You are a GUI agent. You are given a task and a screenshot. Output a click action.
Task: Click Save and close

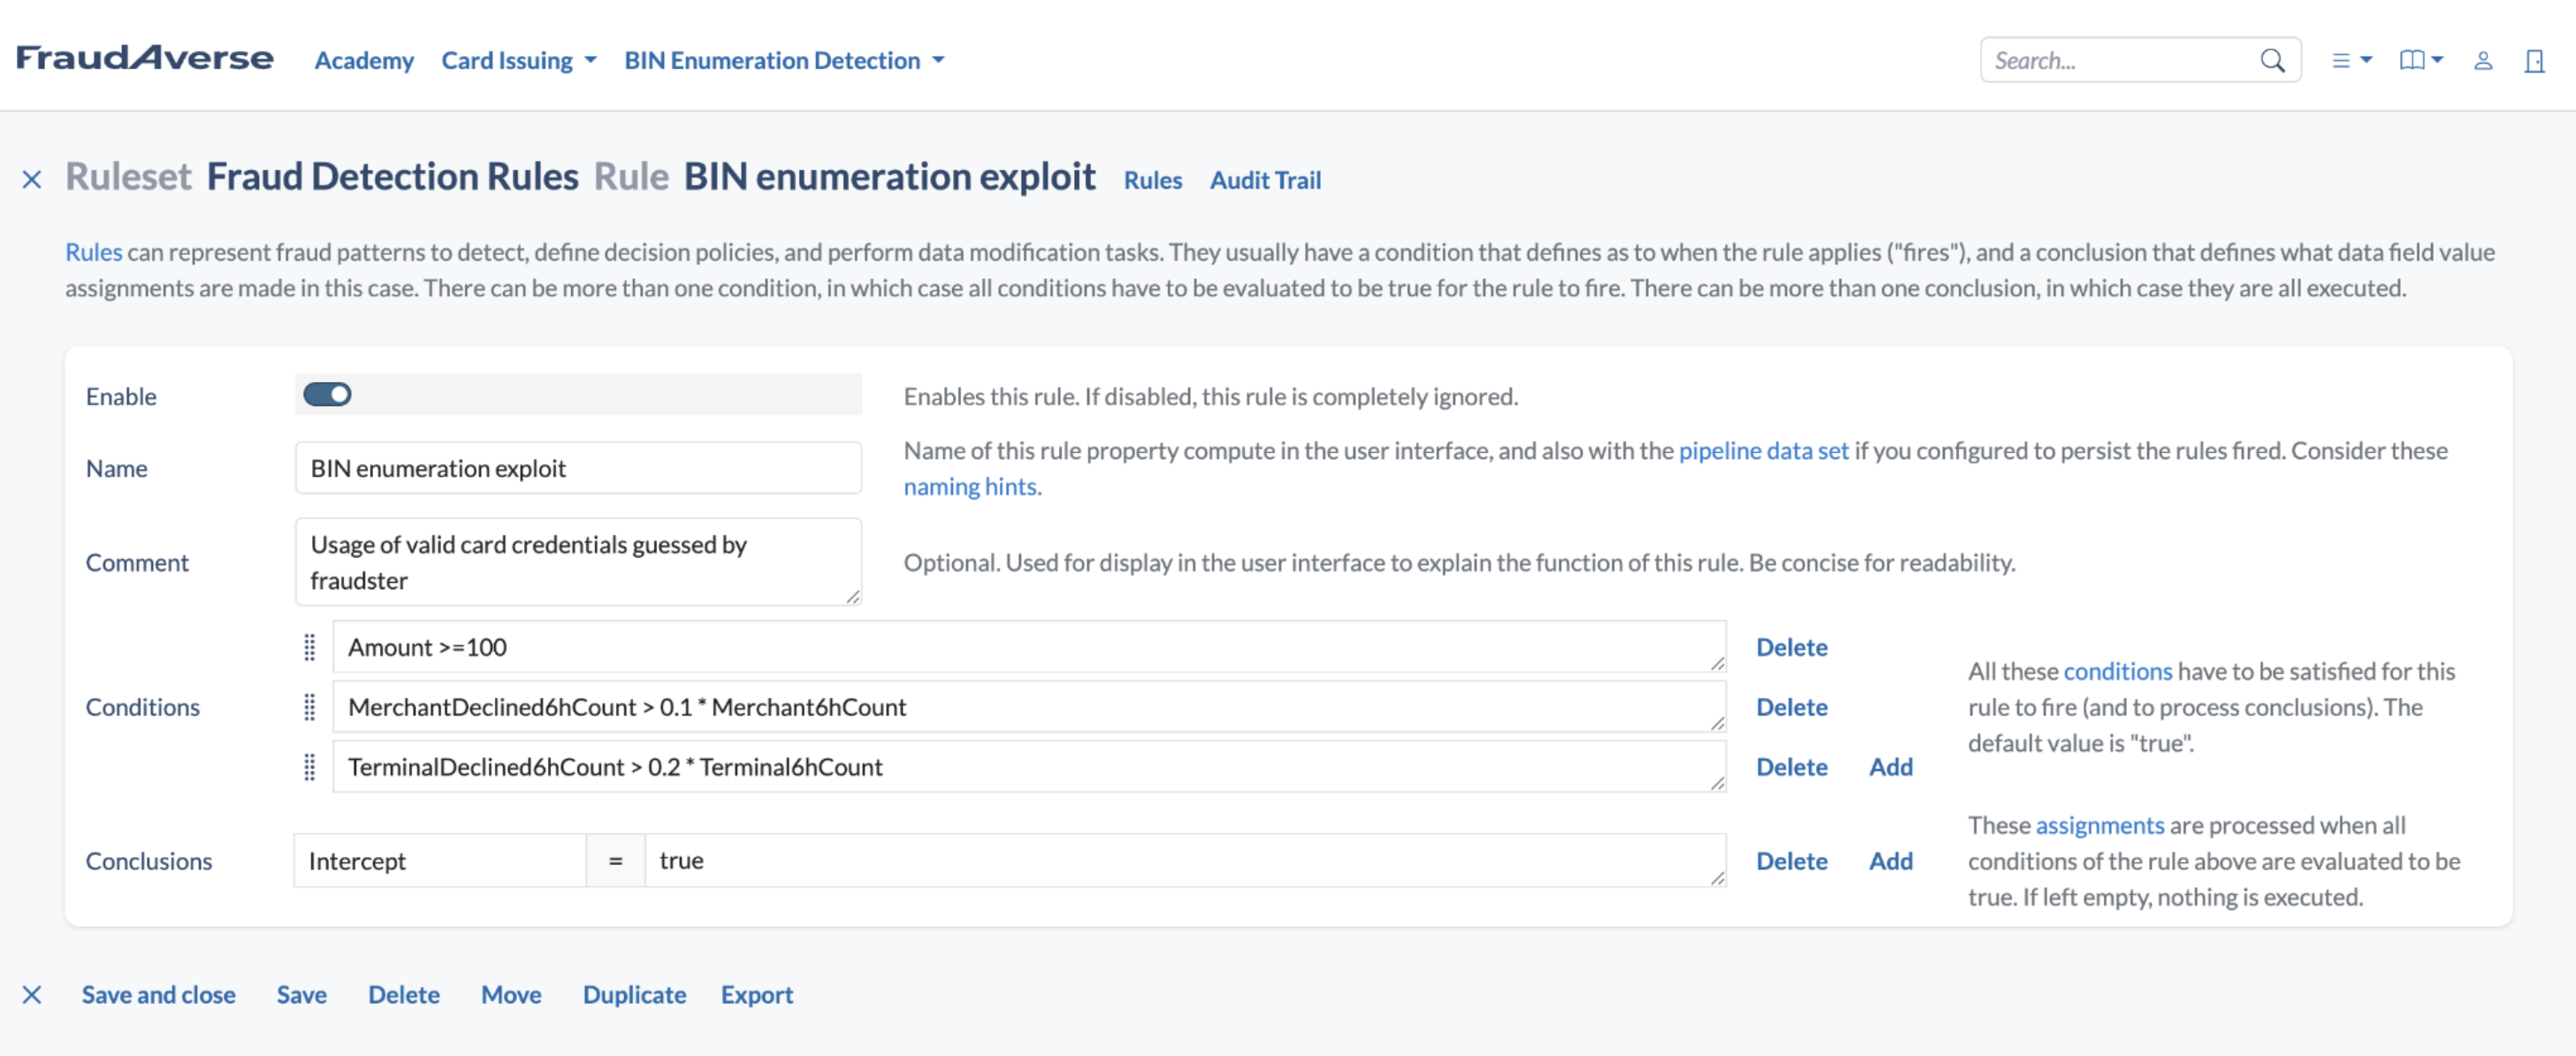tap(159, 994)
